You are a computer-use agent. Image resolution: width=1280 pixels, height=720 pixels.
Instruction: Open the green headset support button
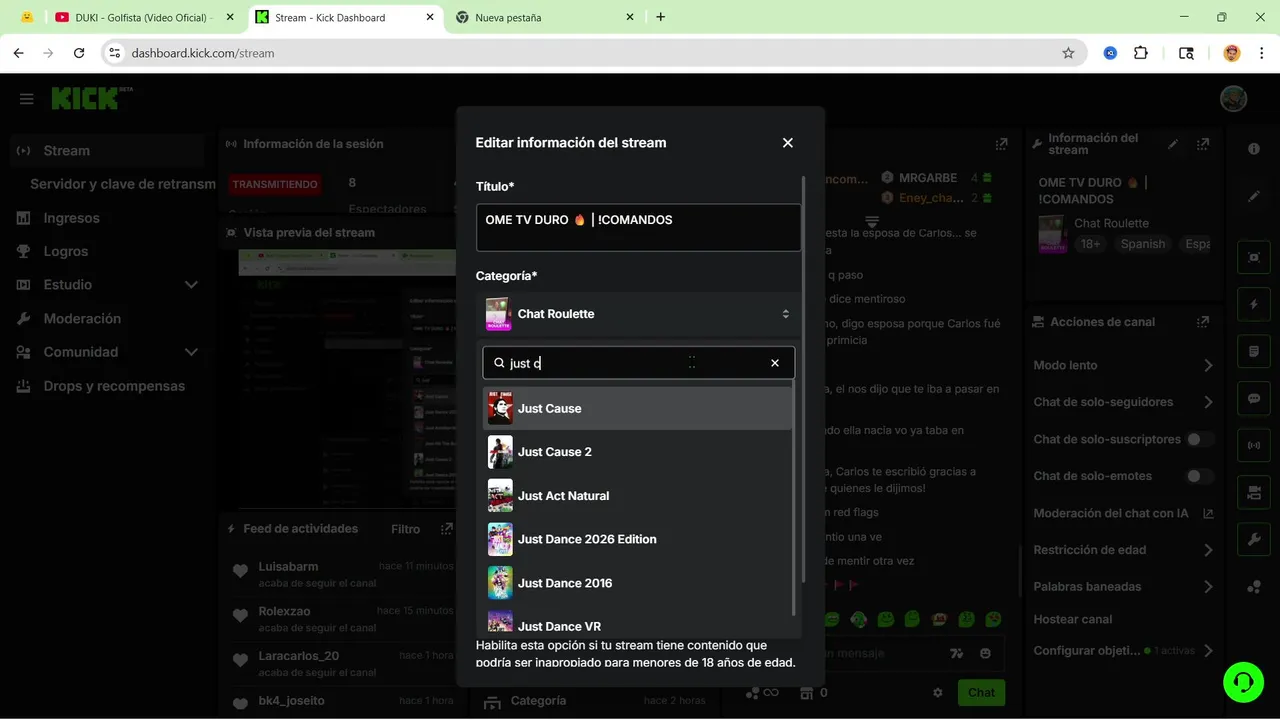[x=1243, y=682]
